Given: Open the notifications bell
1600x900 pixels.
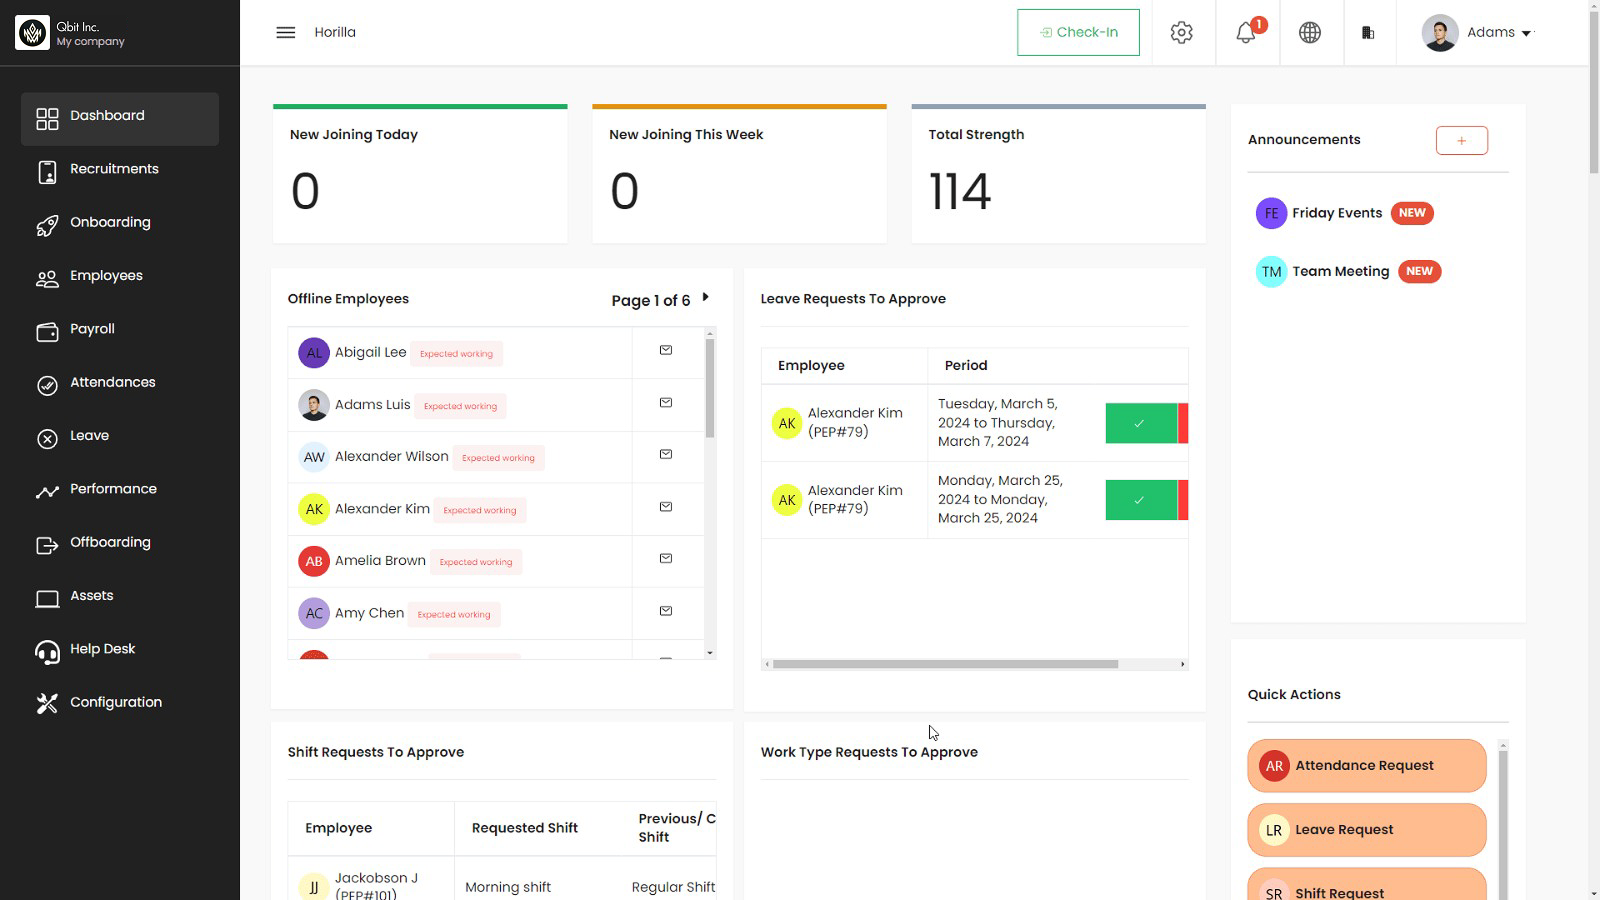Looking at the screenshot, I should pos(1246,33).
